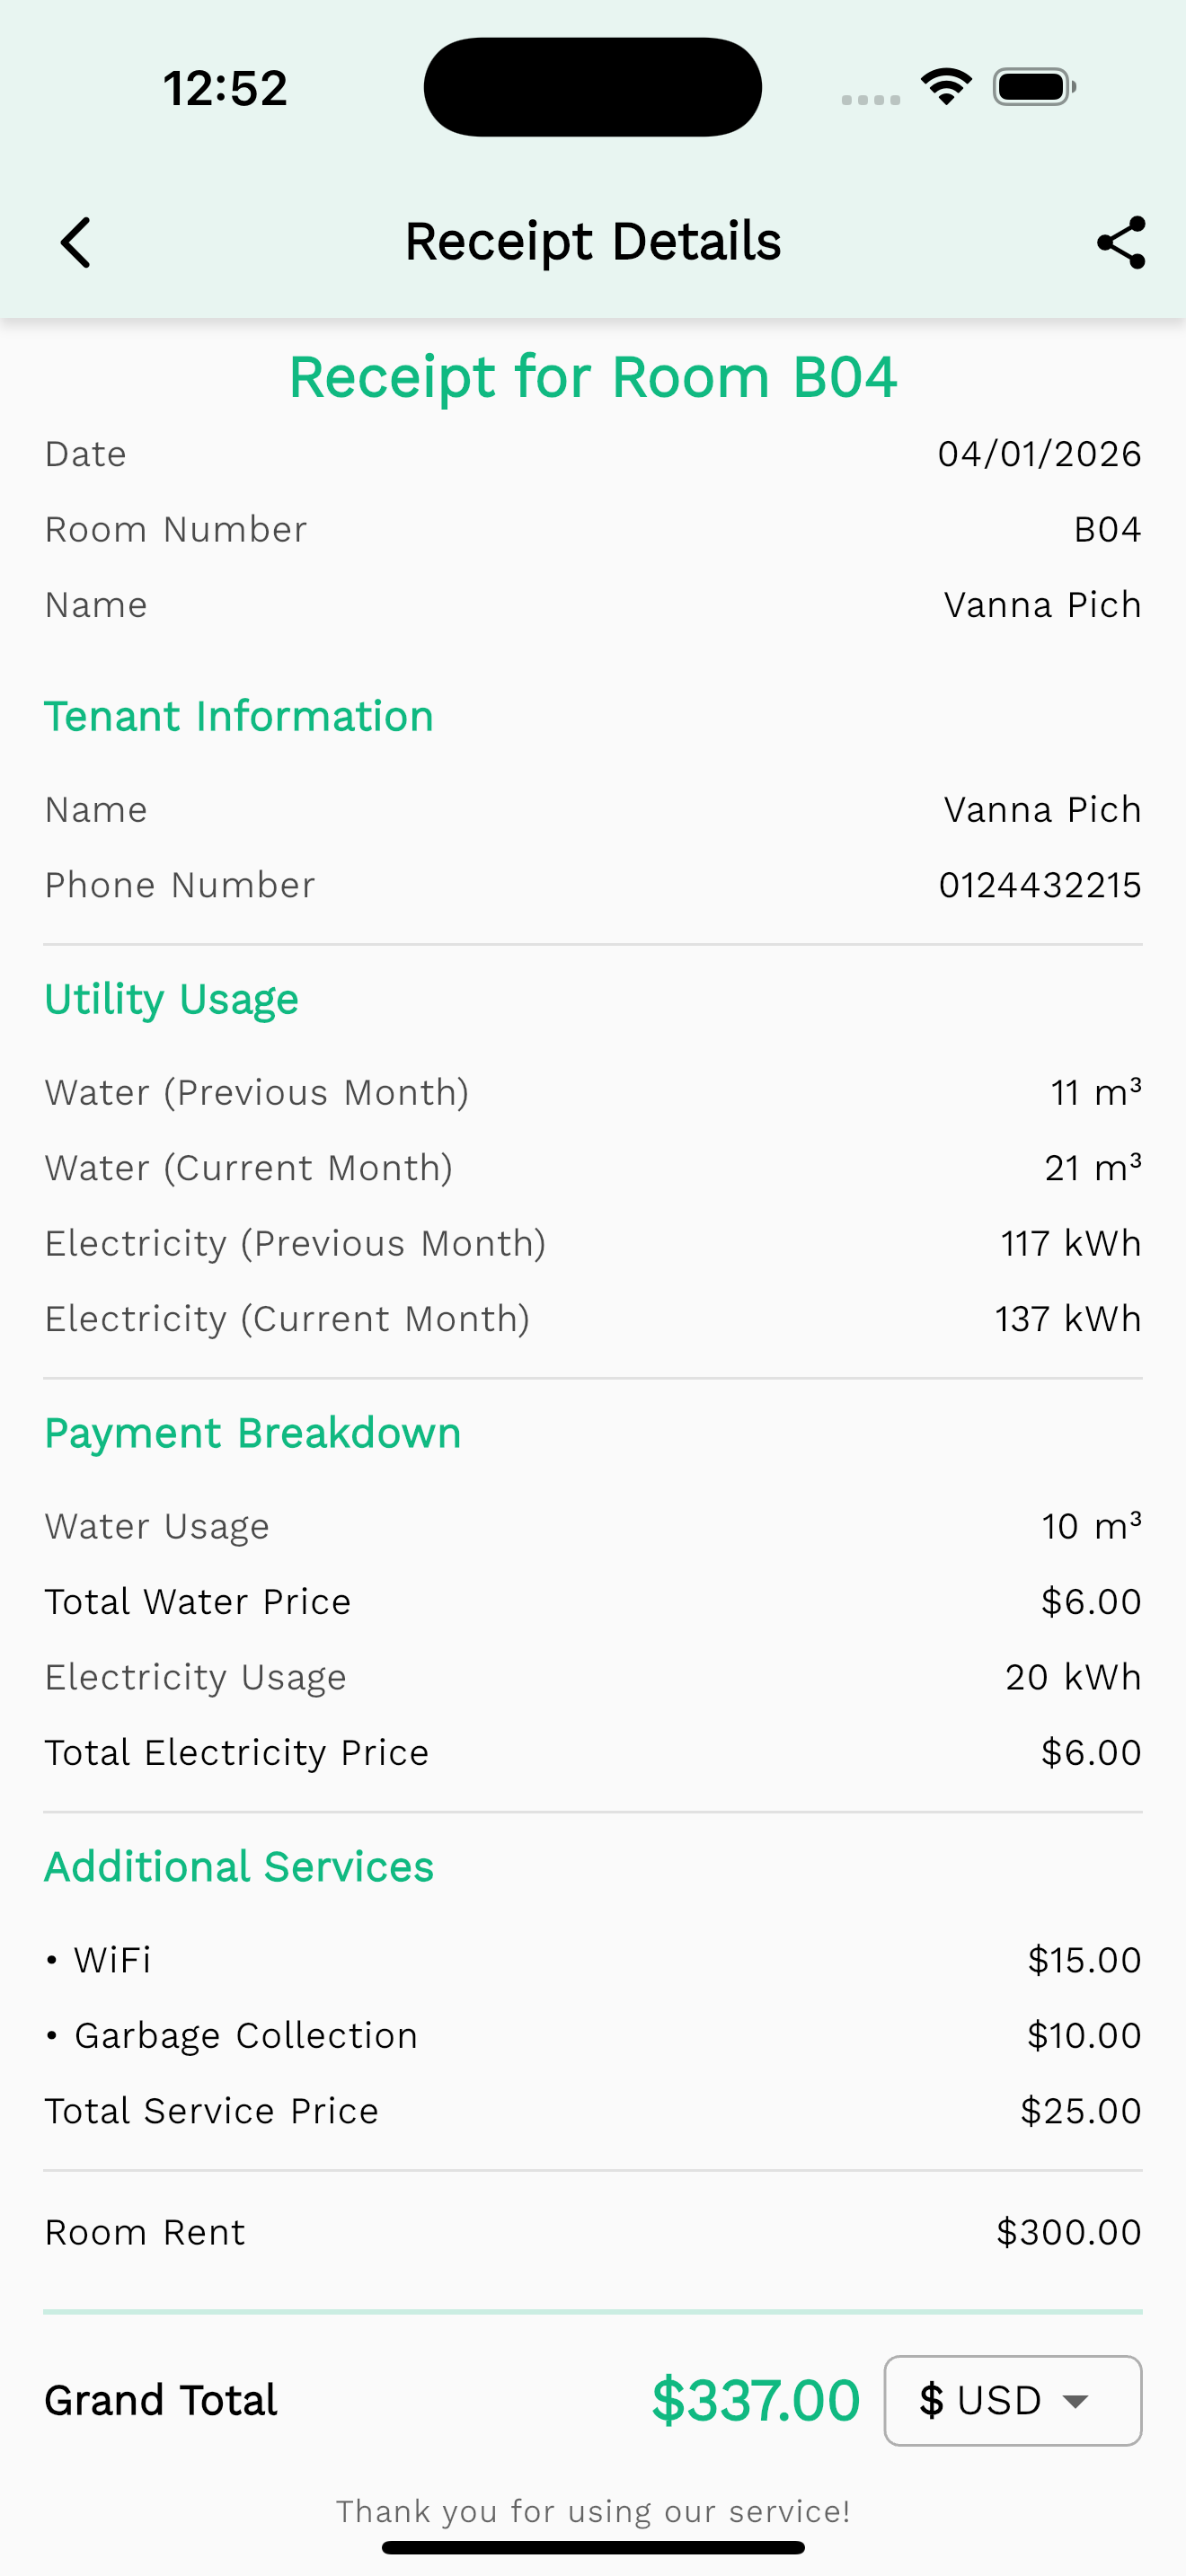Open the USD currency dropdown

tap(1011, 2400)
